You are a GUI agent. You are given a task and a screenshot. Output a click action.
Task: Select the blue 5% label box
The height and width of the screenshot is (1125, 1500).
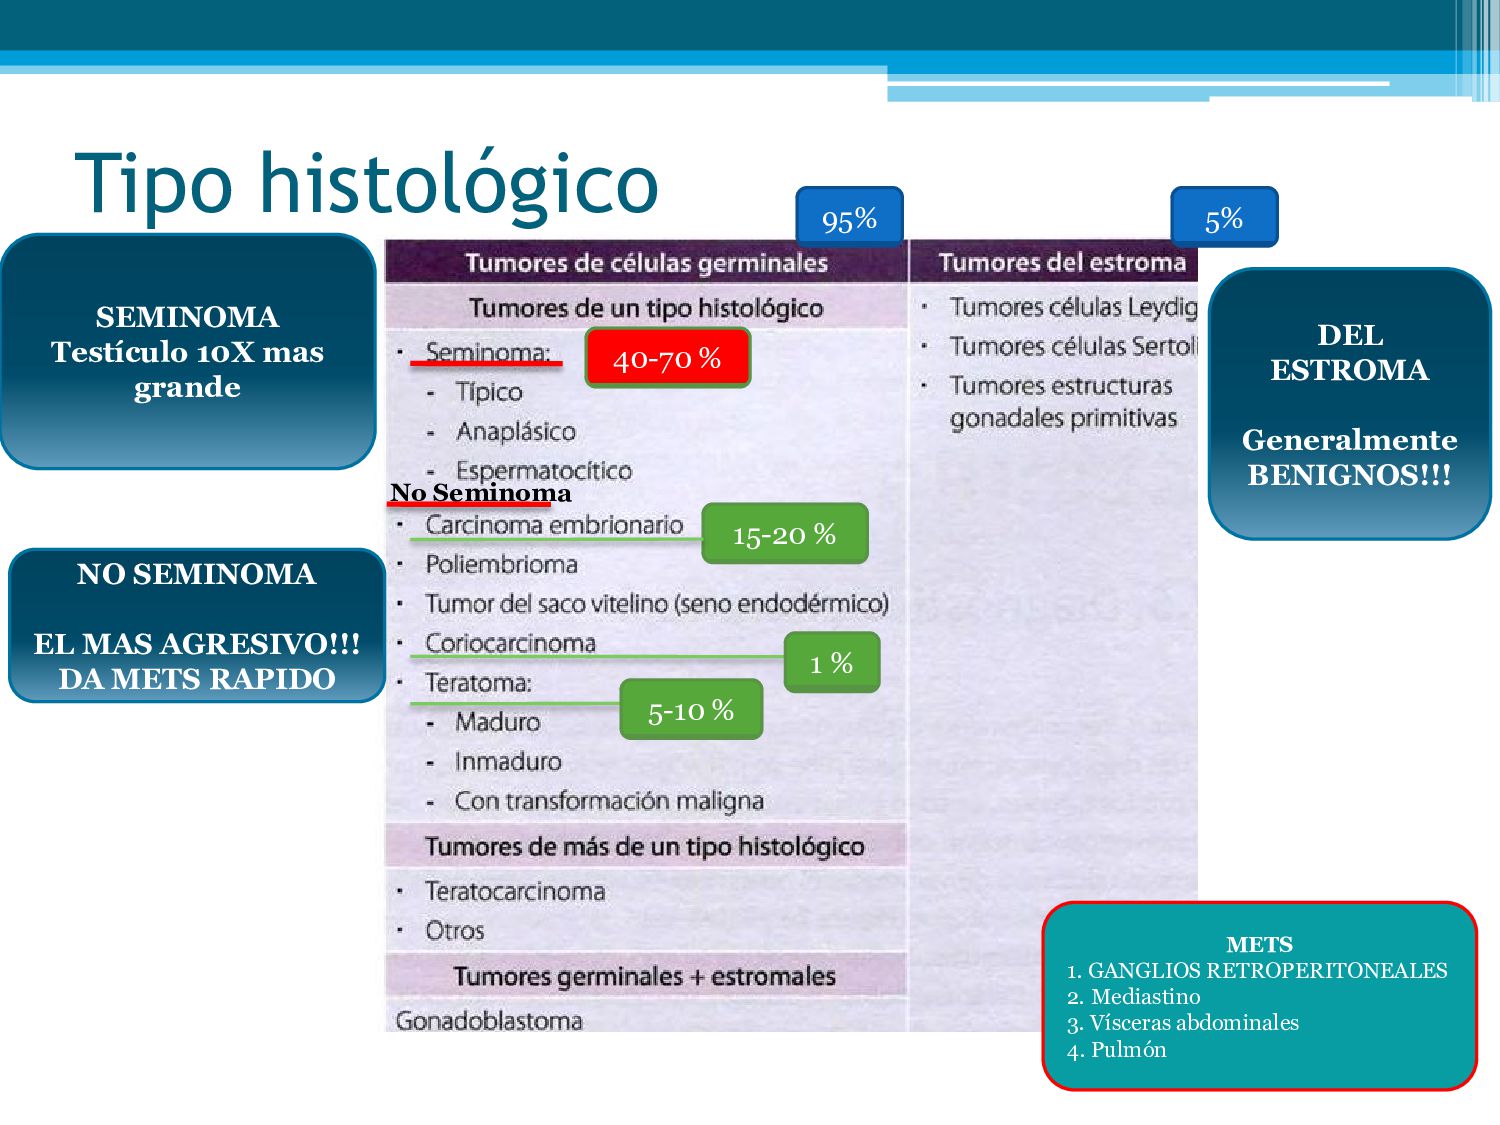pyautogui.click(x=1224, y=217)
